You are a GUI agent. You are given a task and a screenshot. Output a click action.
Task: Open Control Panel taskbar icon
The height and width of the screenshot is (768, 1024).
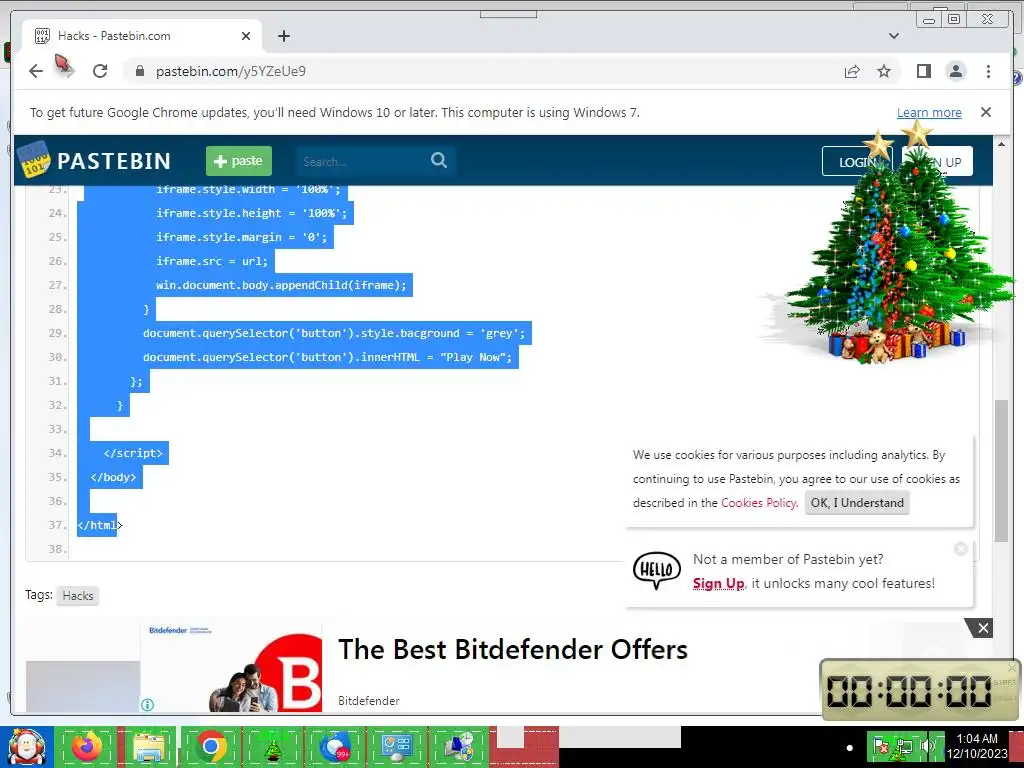pyautogui.click(x=396, y=747)
